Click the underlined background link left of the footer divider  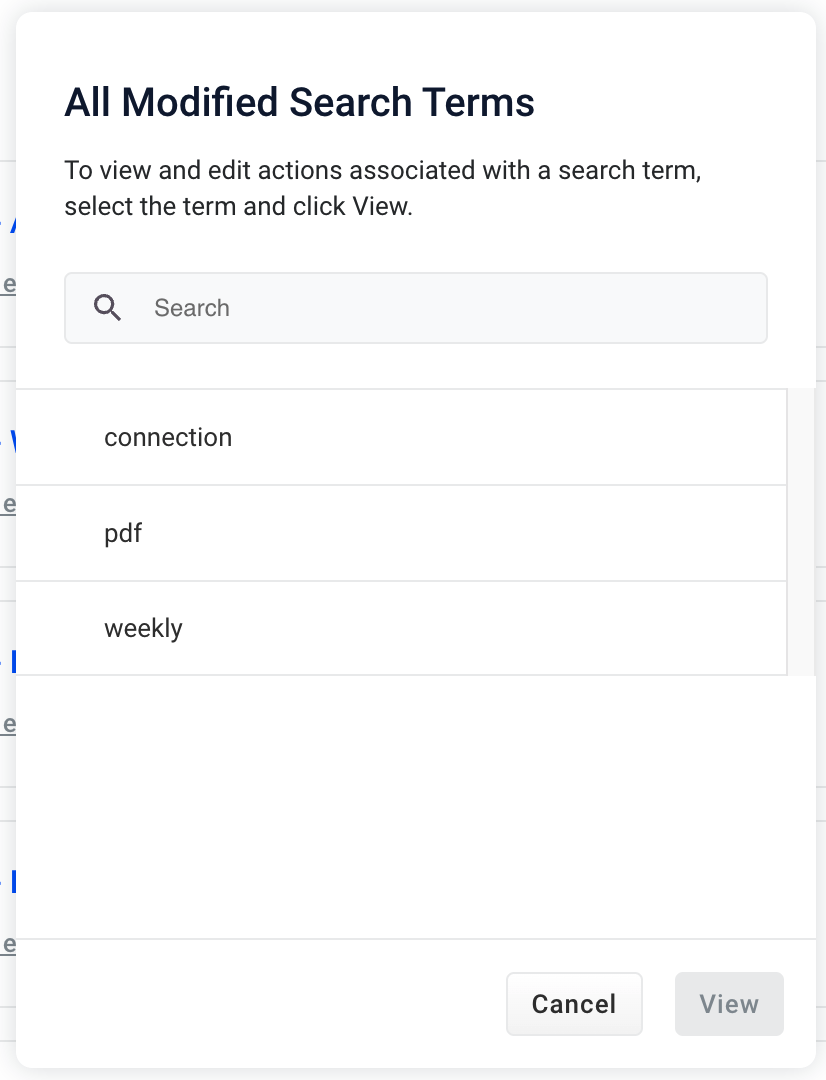coord(8,945)
